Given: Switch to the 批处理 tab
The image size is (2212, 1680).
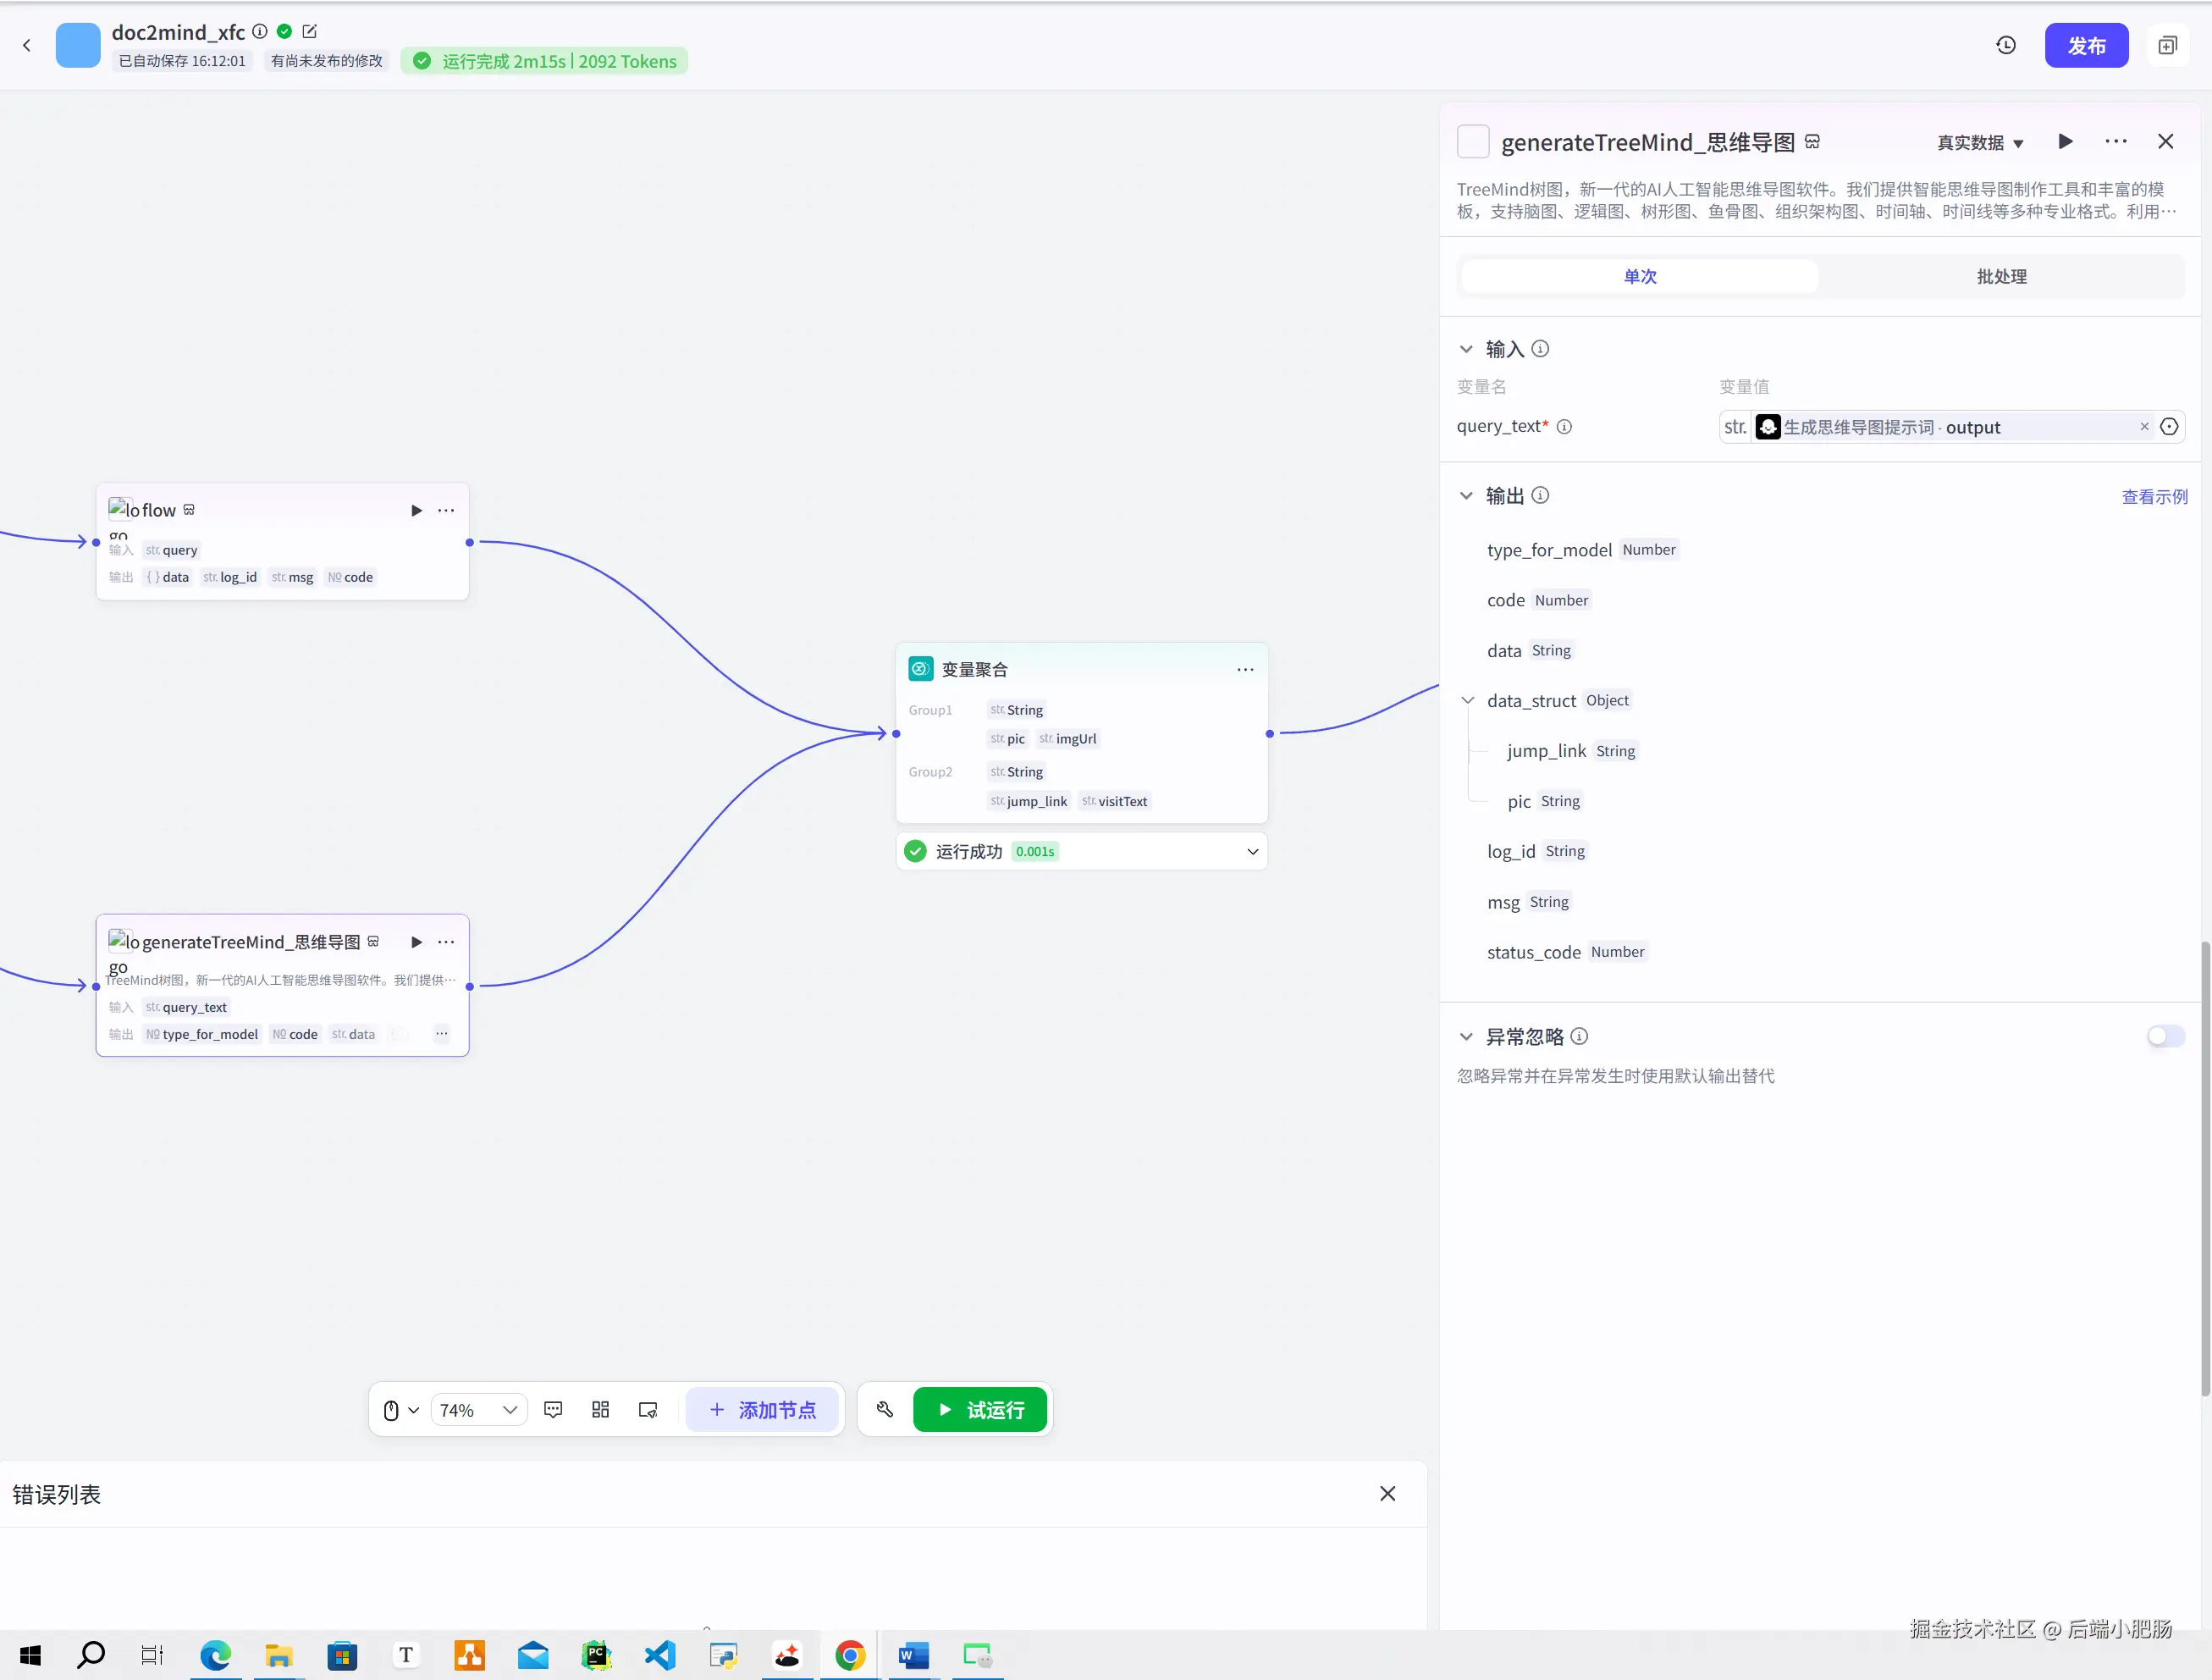Looking at the screenshot, I should [2001, 276].
